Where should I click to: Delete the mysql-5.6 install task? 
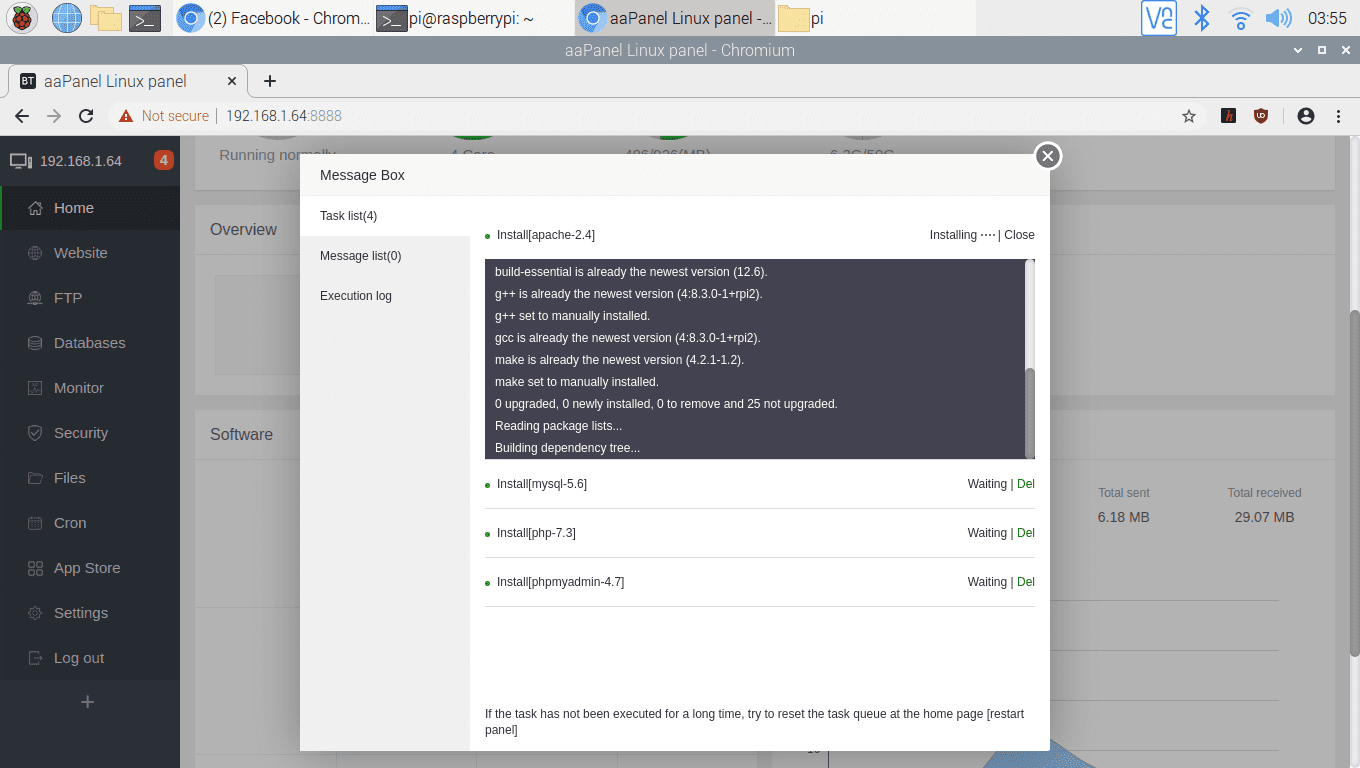click(1025, 484)
